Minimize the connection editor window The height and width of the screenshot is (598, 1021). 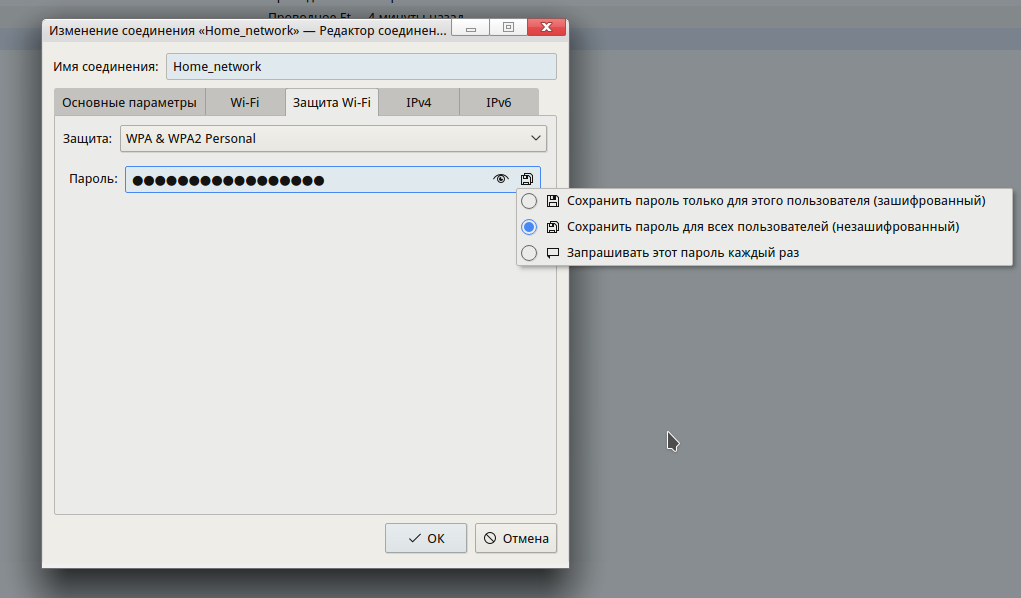[x=471, y=27]
